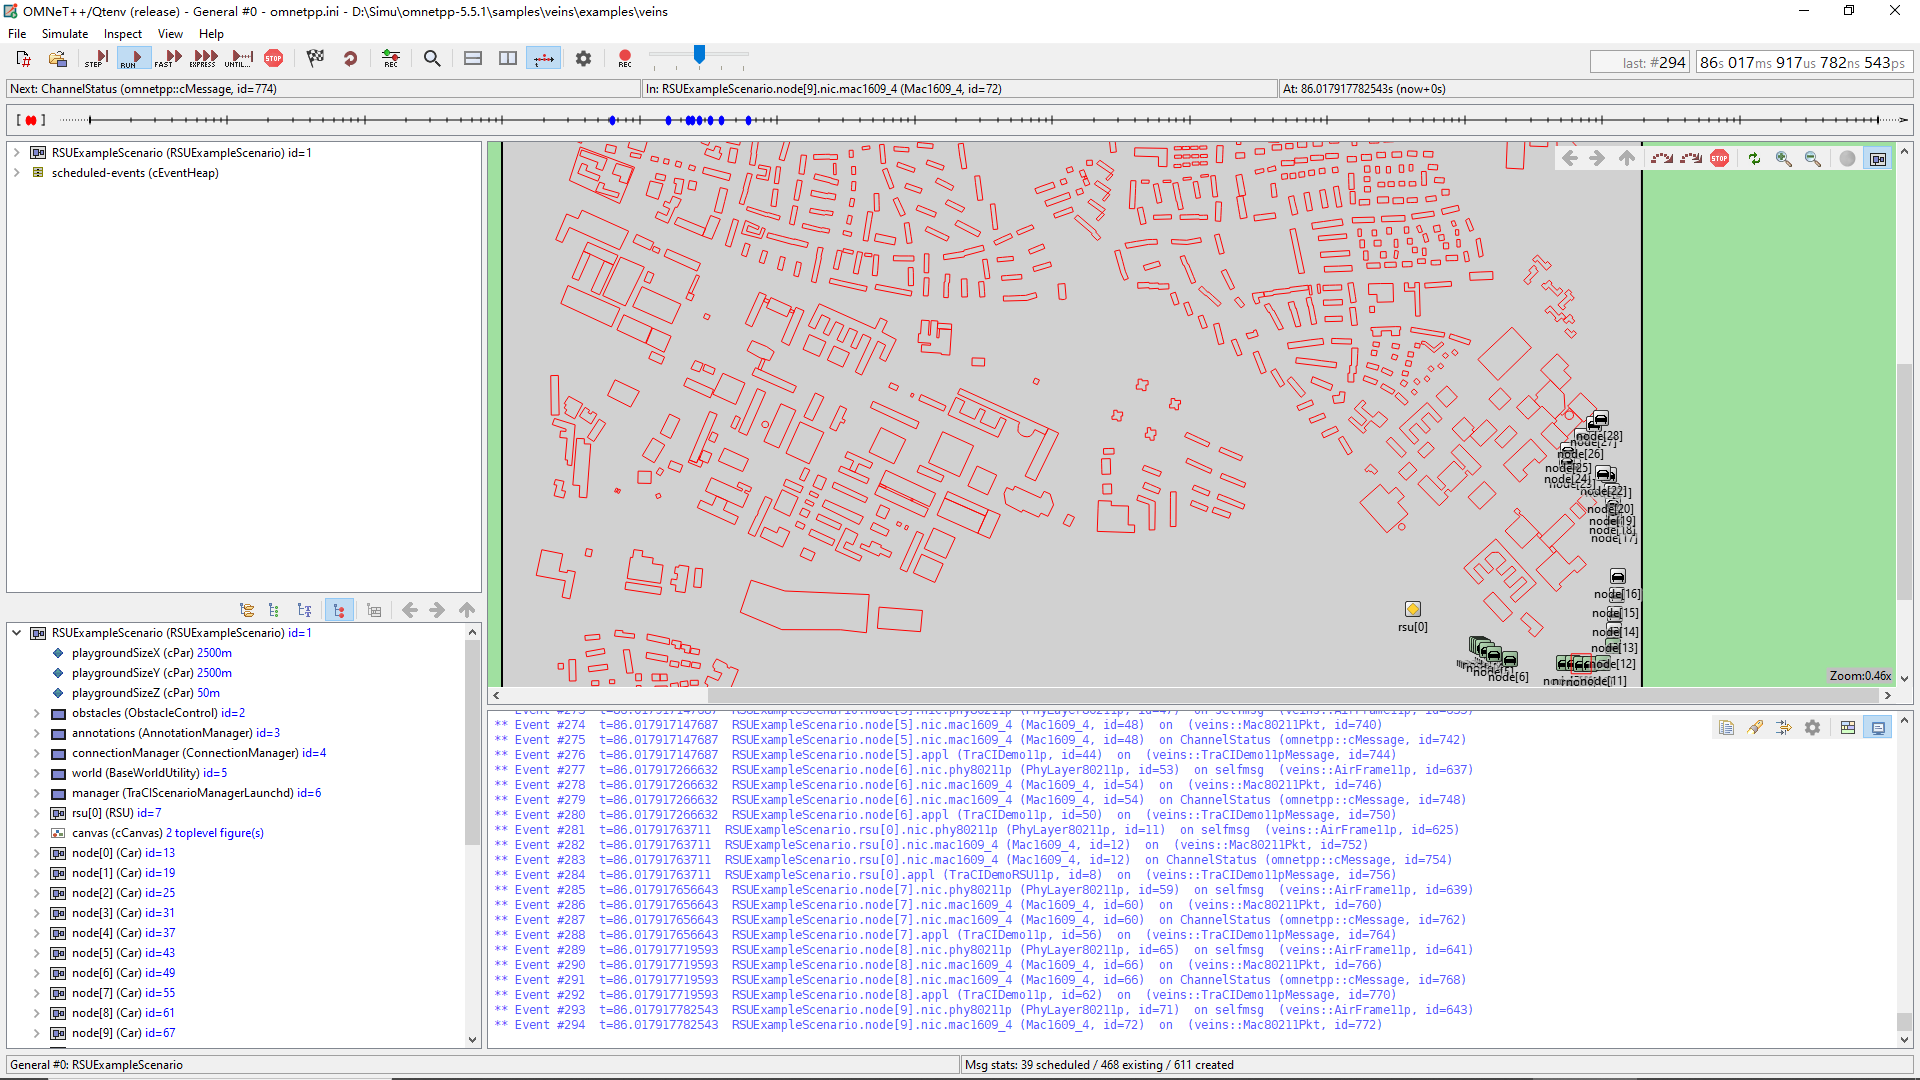Screen dimensions: 1920x1080
Task: Toggle the timeline display button
Action: point(543,58)
